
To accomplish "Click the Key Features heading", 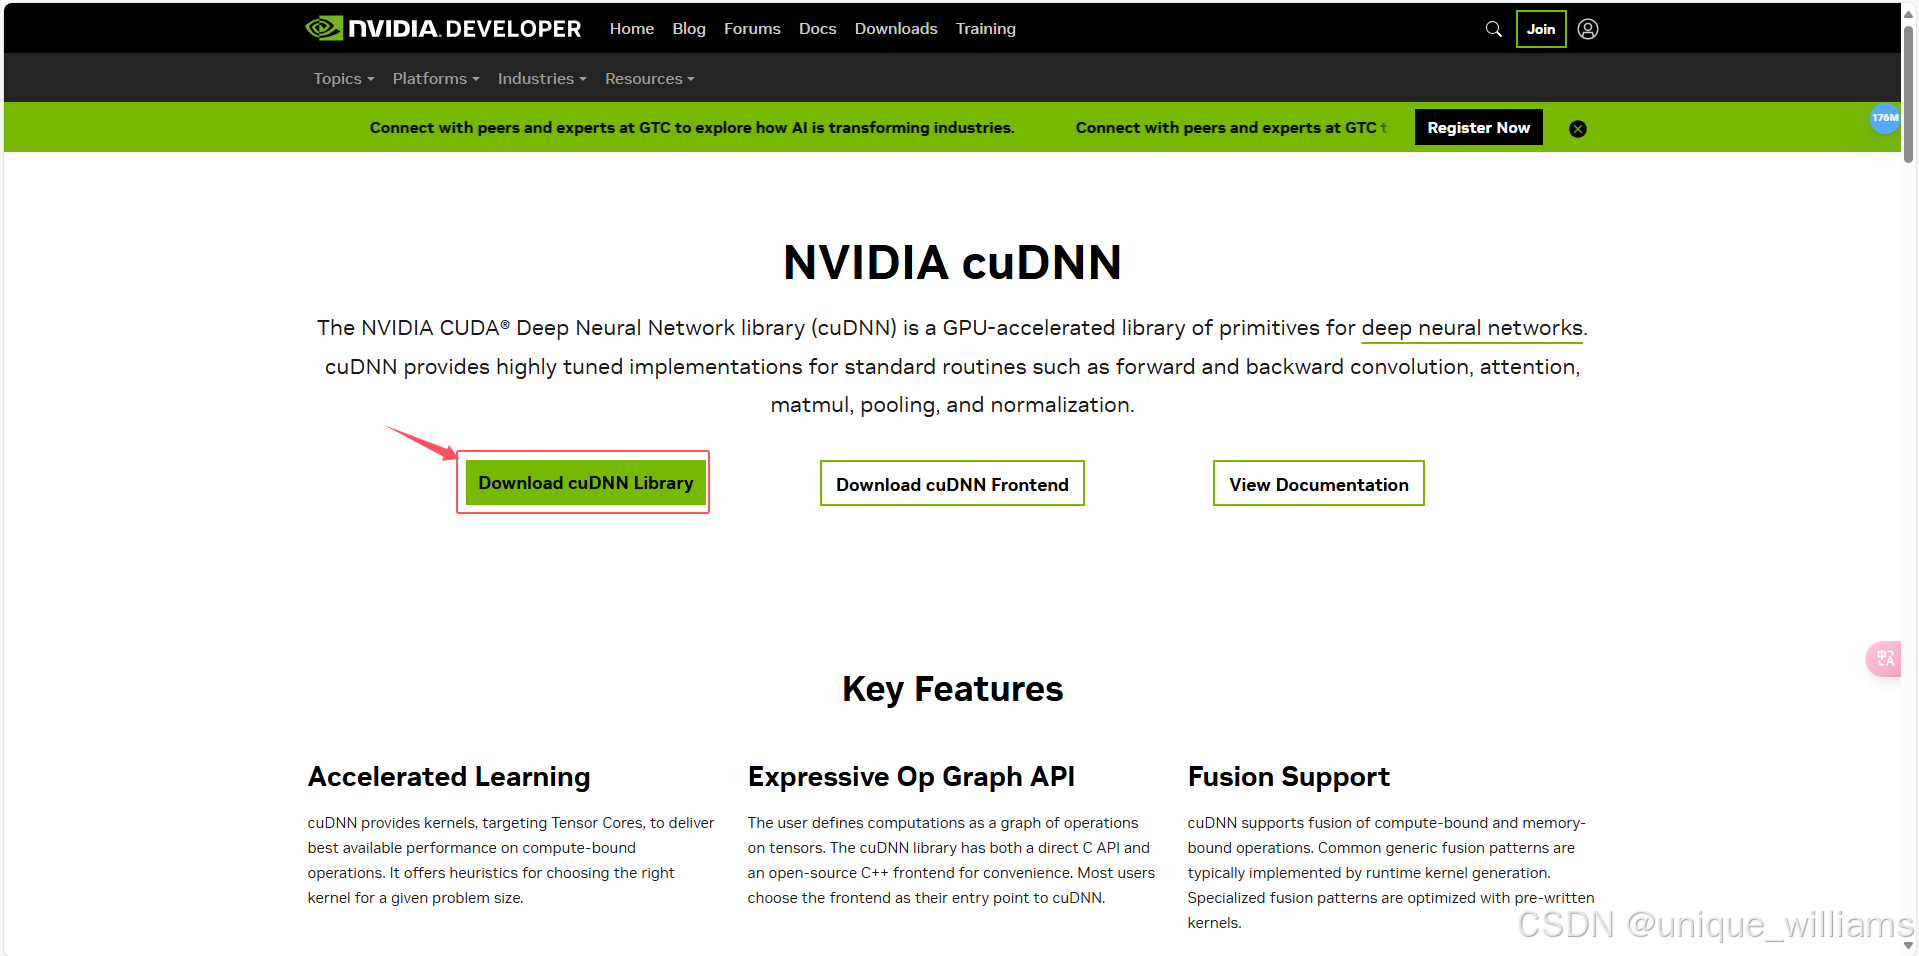I will click(x=952, y=689).
